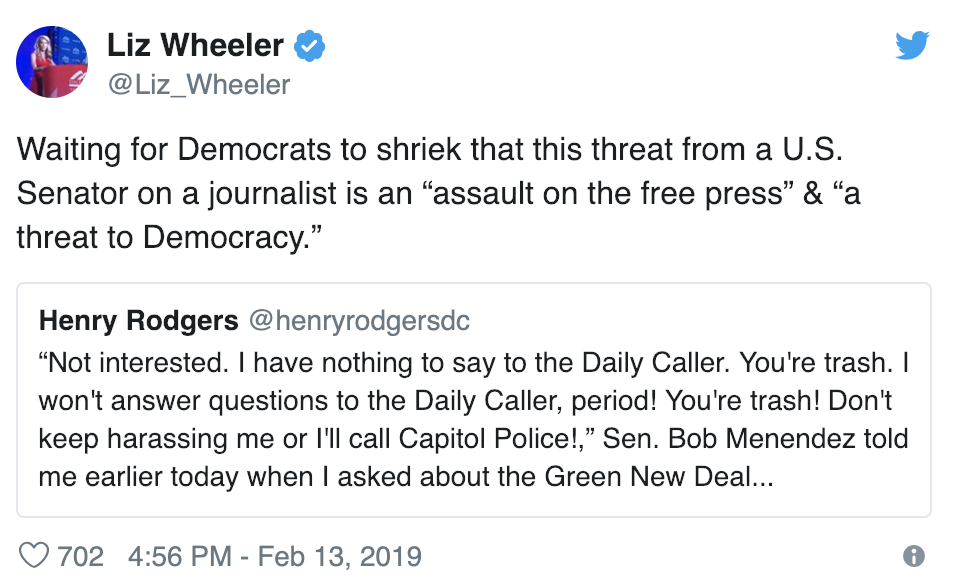Click the Twitter bird logo
This screenshot has width=954, height=580.
(912, 45)
